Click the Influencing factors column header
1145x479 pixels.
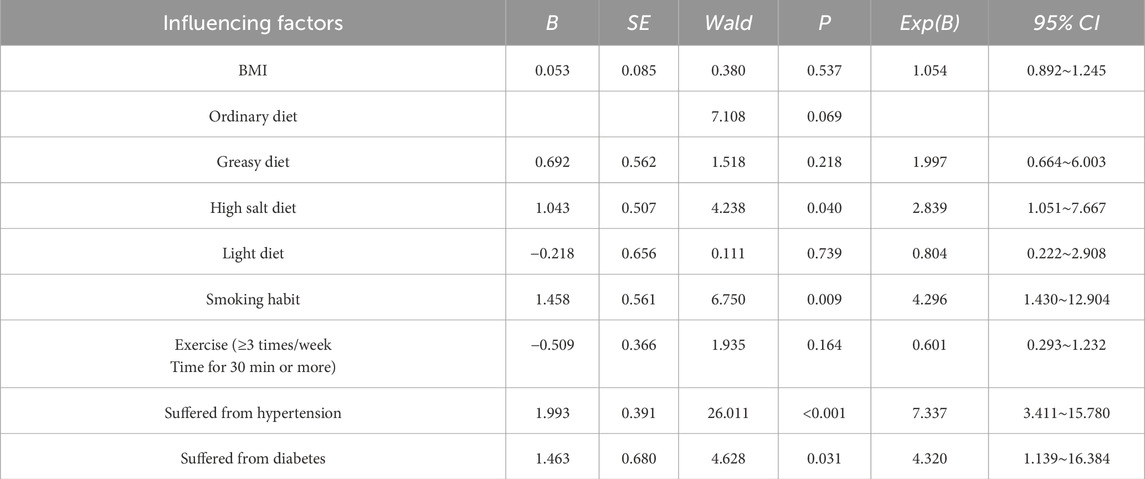click(x=253, y=24)
